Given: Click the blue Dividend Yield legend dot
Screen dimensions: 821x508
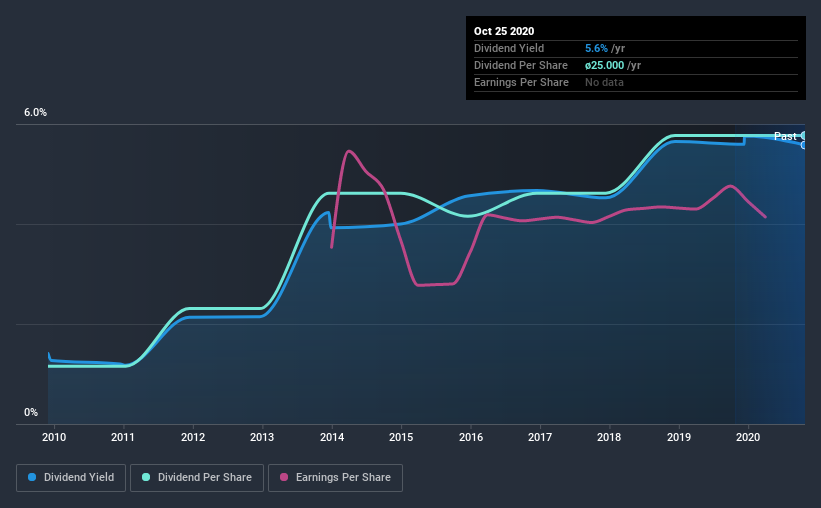Looking at the screenshot, I should tap(32, 477).
